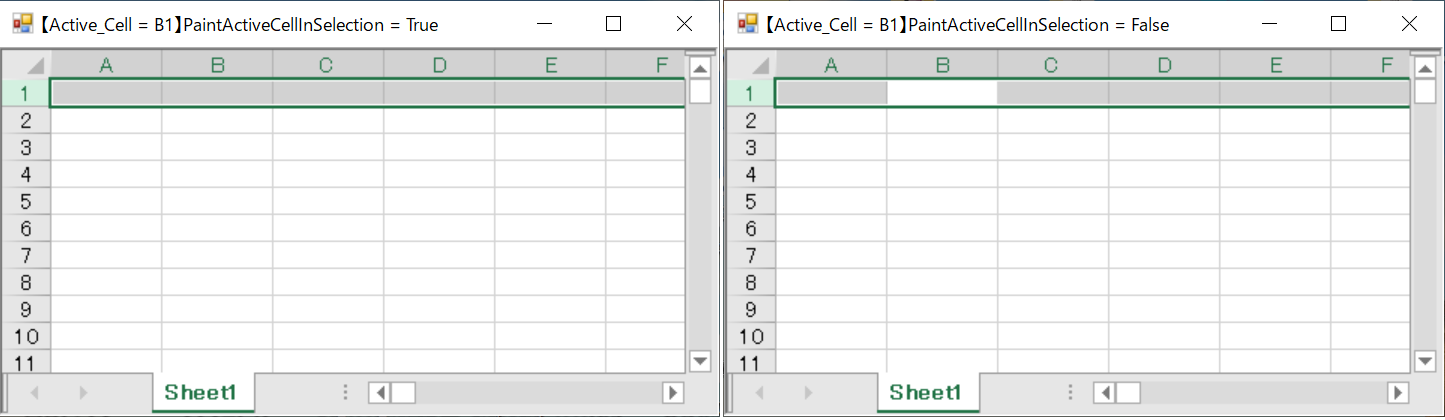Select column B header in the True window

[x=217, y=65]
